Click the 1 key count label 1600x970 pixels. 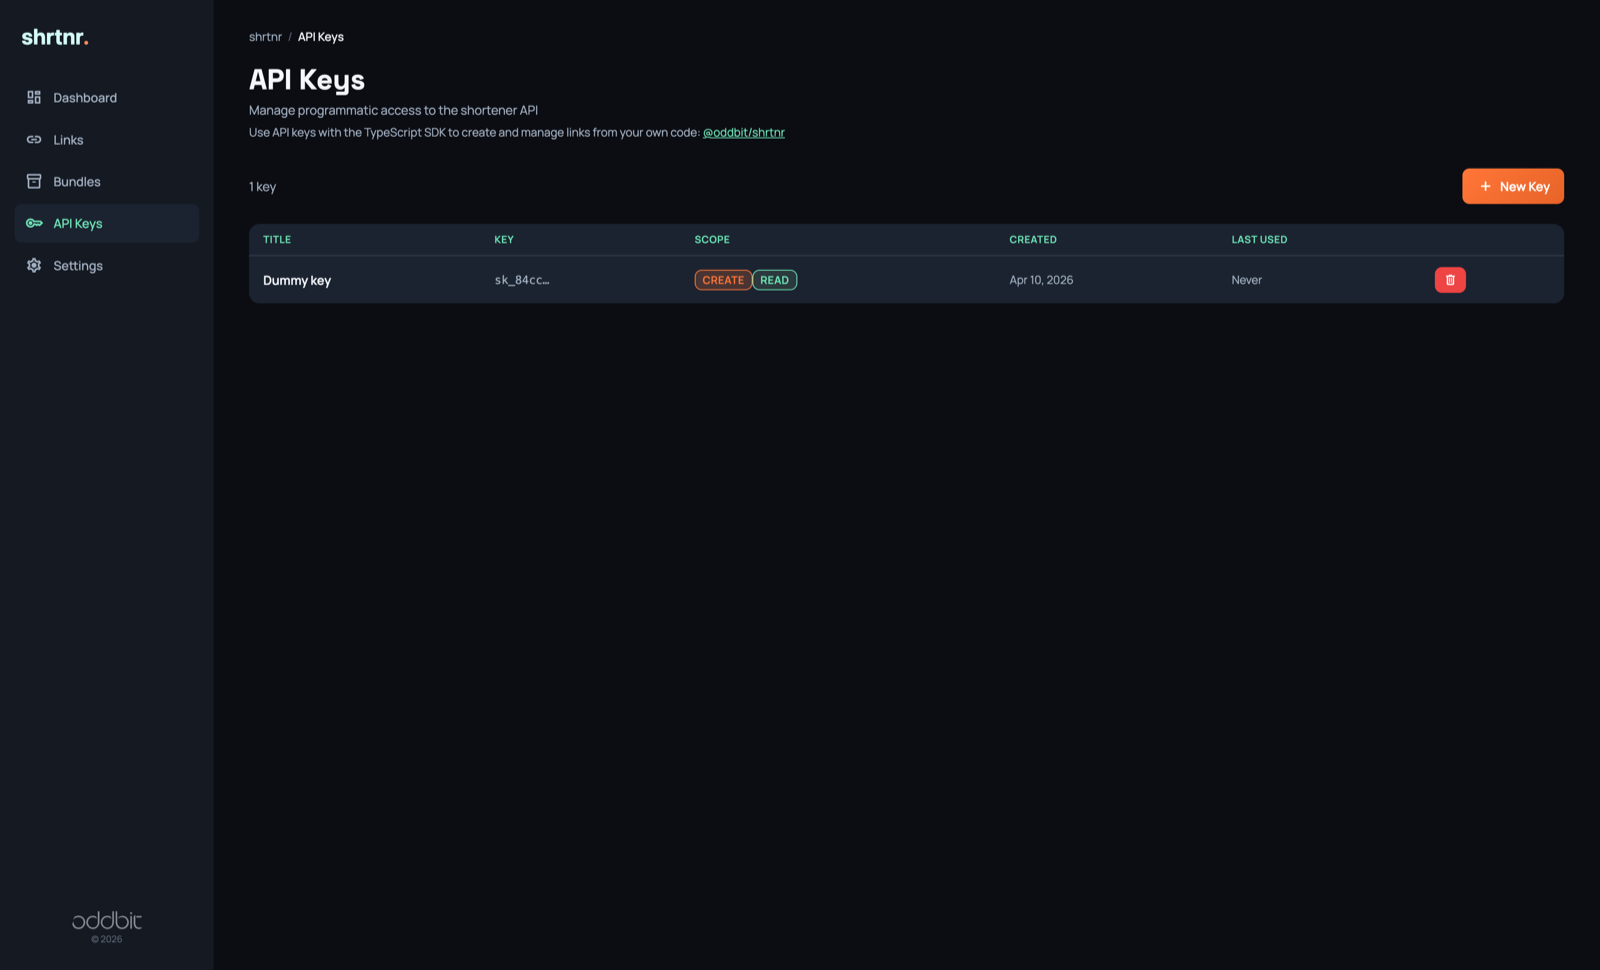263,187
